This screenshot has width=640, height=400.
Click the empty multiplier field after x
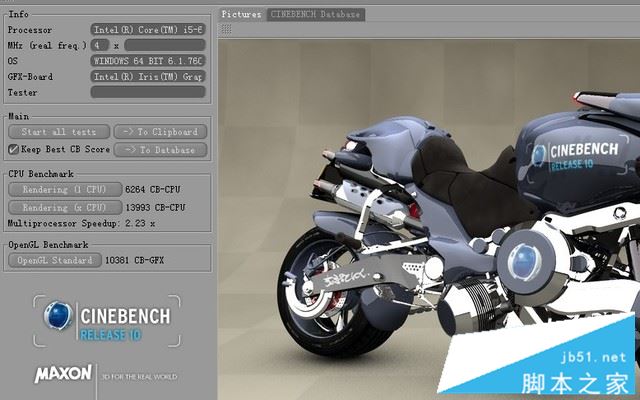click(x=164, y=45)
